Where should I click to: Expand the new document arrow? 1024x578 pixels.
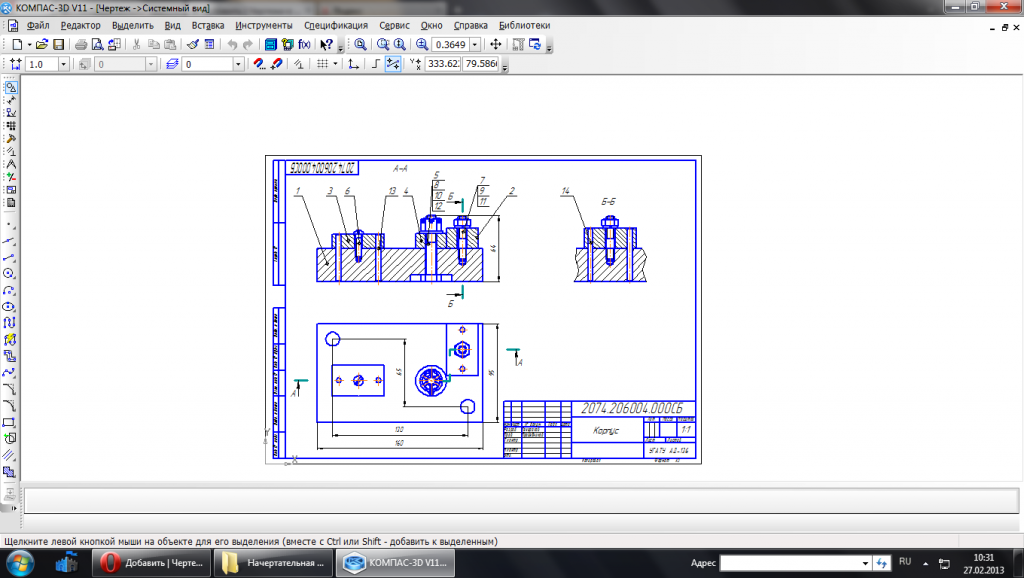point(29,44)
